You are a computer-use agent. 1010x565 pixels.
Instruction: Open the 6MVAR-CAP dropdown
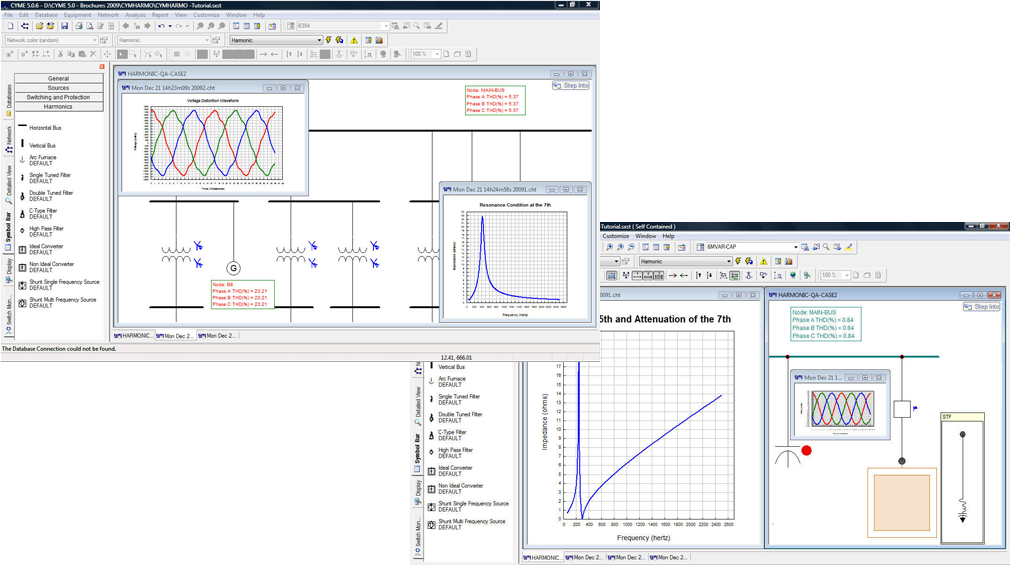pyautogui.click(x=796, y=247)
